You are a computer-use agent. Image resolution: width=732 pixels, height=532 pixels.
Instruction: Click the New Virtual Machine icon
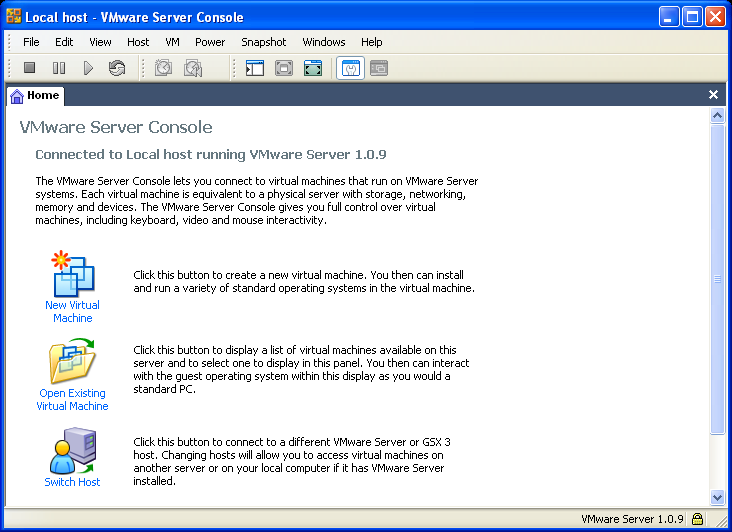click(73, 274)
